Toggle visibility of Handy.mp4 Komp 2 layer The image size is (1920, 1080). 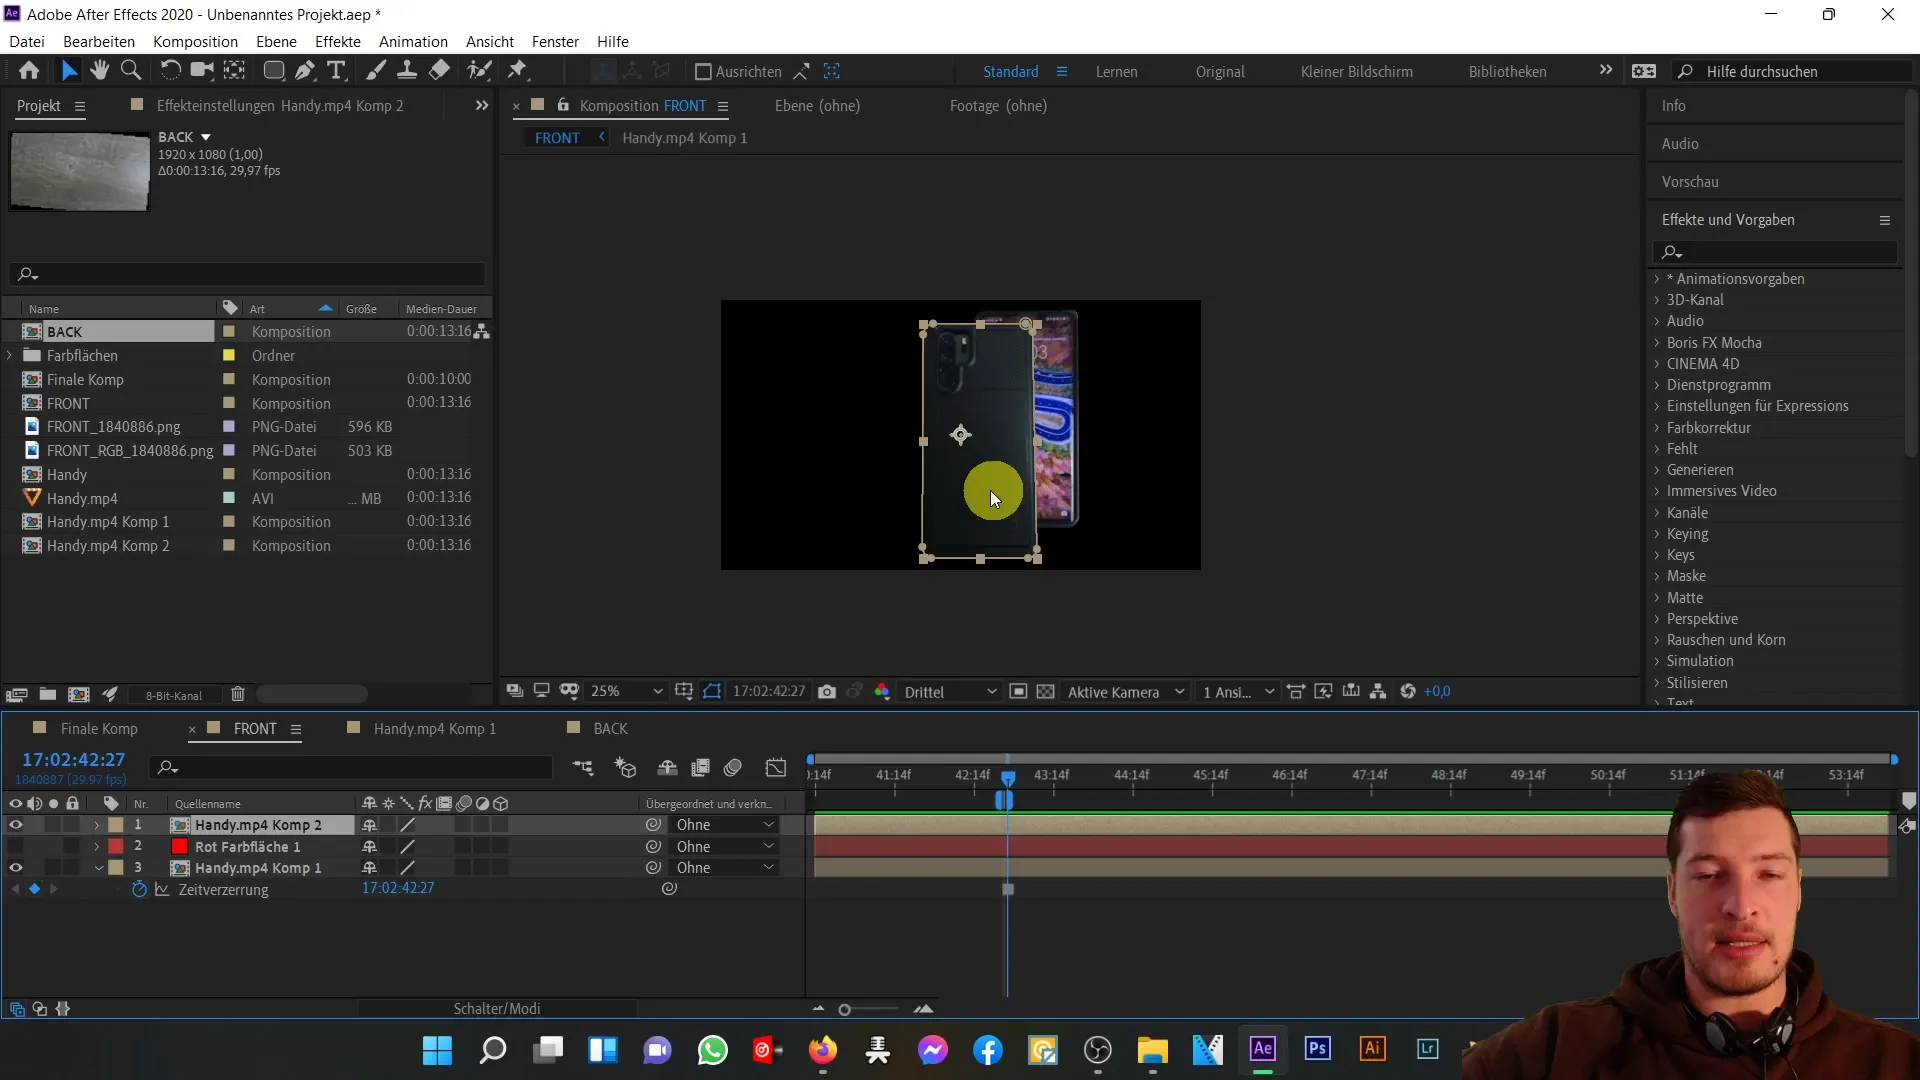(16, 823)
